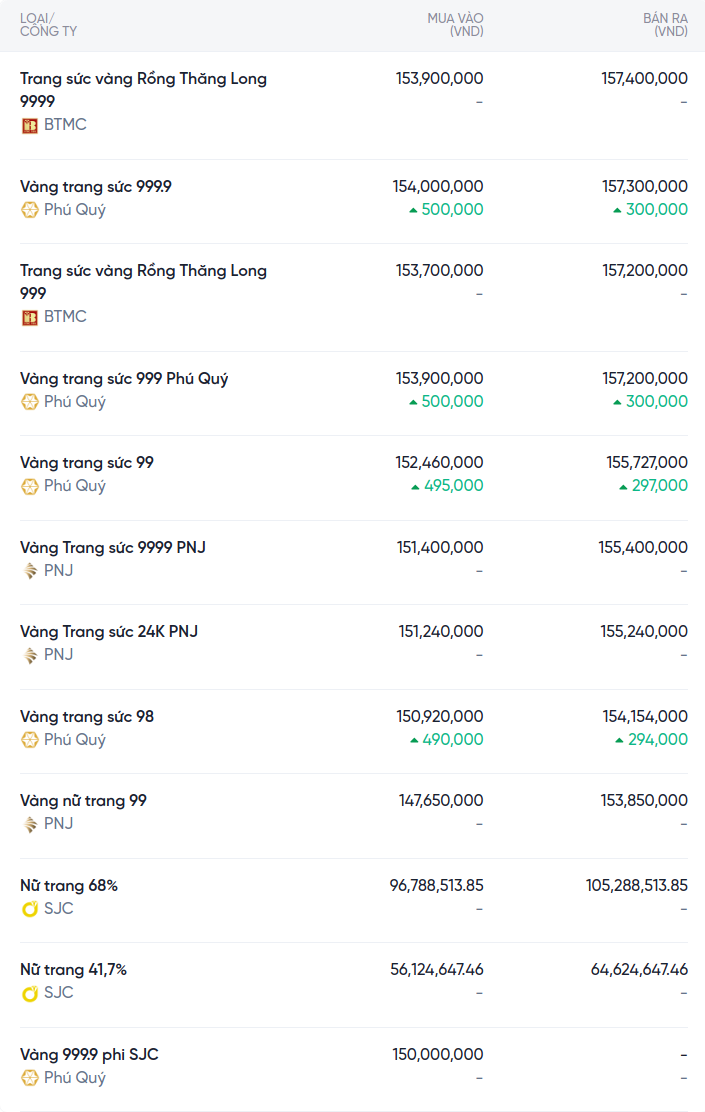Click the Nữ trang 68% title
Image resolution: width=705 pixels, height=1112 pixels.
(x=69, y=886)
